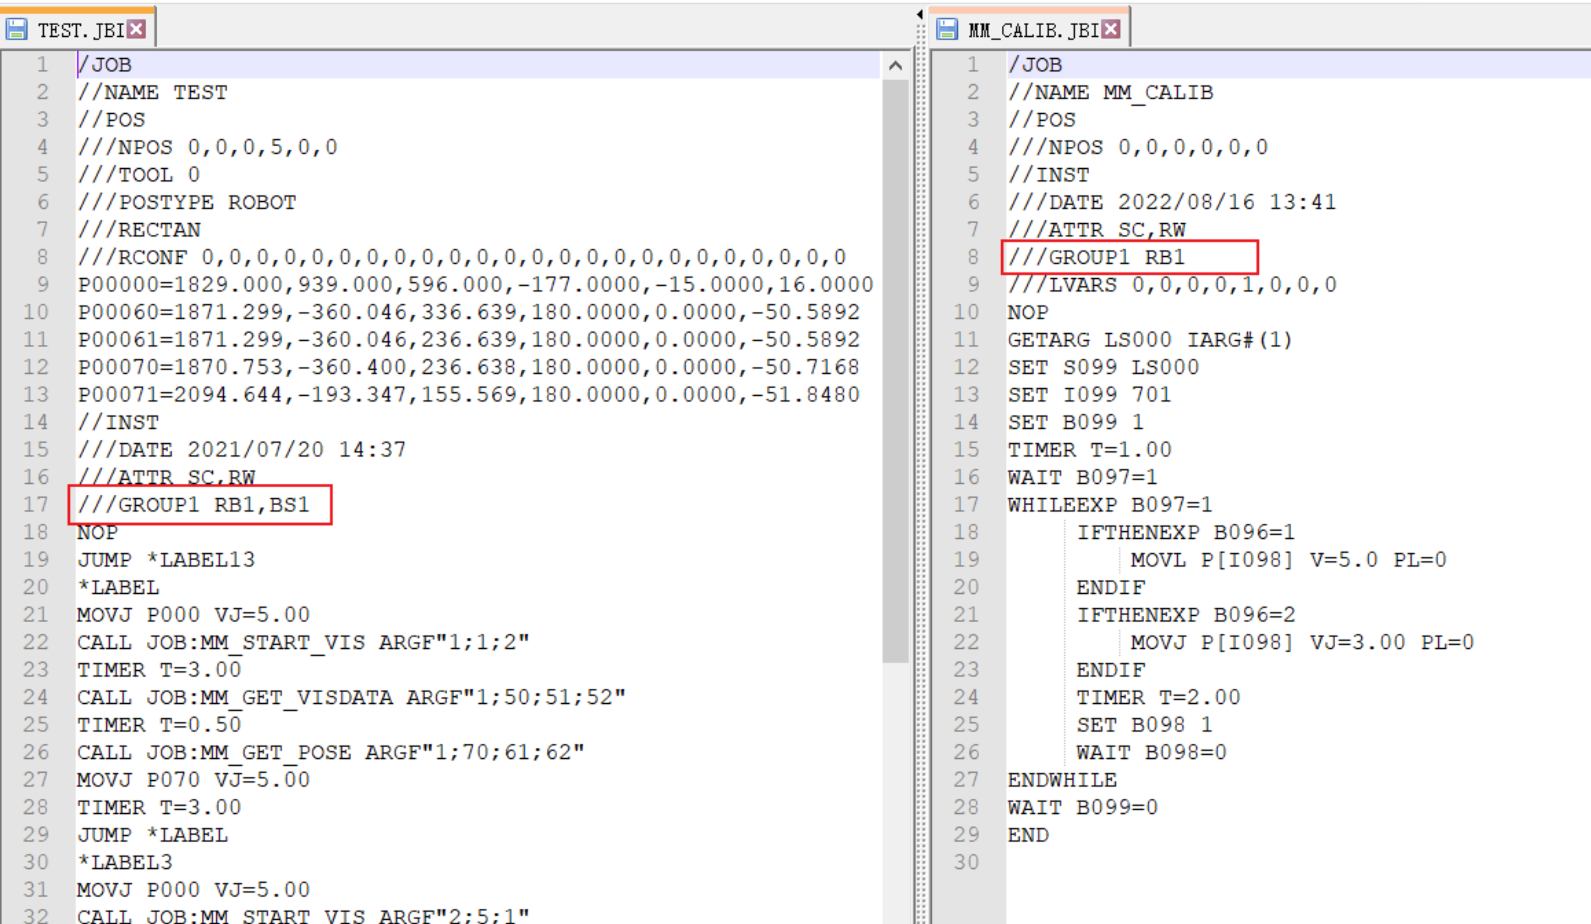
Task: Click the save icon on the TEST.JBI tab
Action: coord(17,29)
